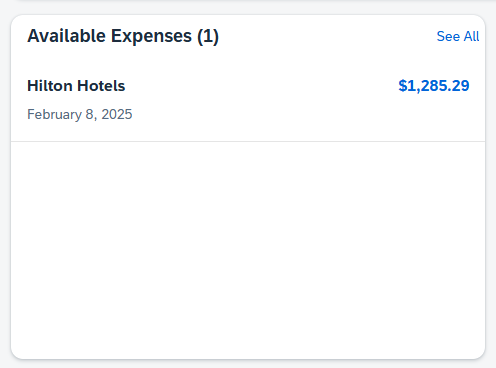Click the year 2025 in the expense date
The image size is (496, 368).
point(117,114)
